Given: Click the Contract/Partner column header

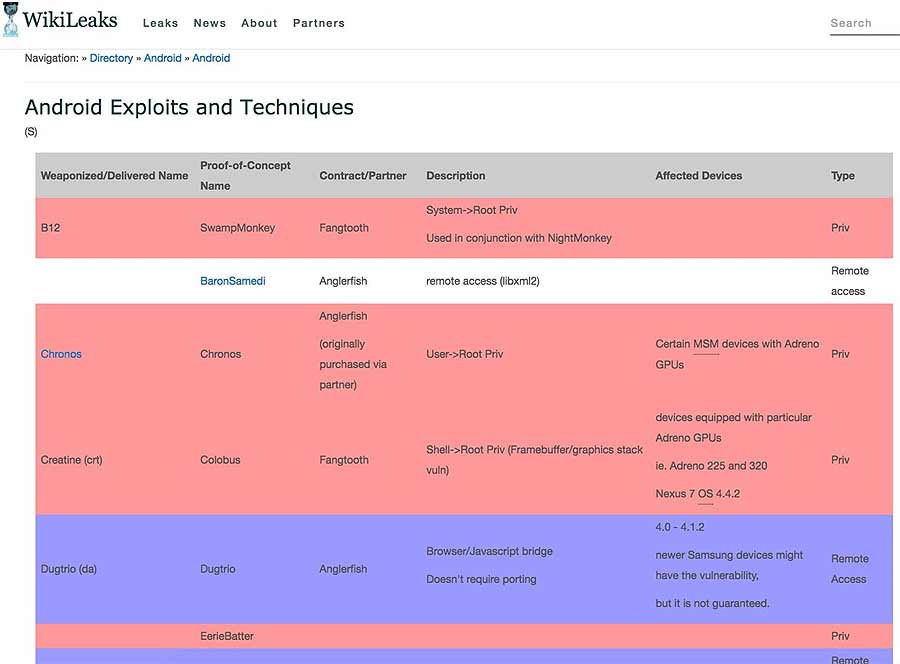Looking at the screenshot, I should (x=363, y=176).
